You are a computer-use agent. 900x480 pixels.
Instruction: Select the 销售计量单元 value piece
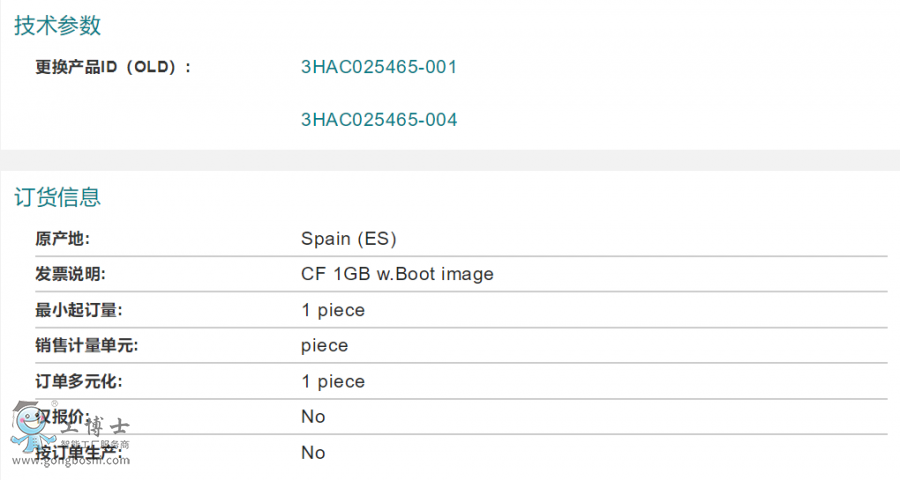tap(324, 346)
